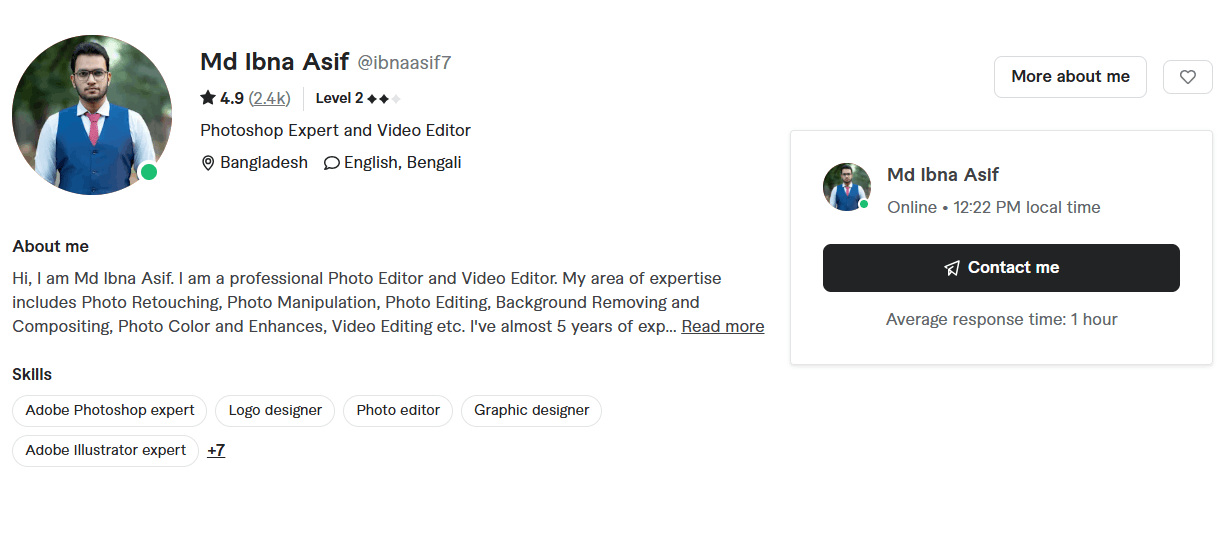
Task: Open the 2.4k reviews link
Action: [x=270, y=98]
